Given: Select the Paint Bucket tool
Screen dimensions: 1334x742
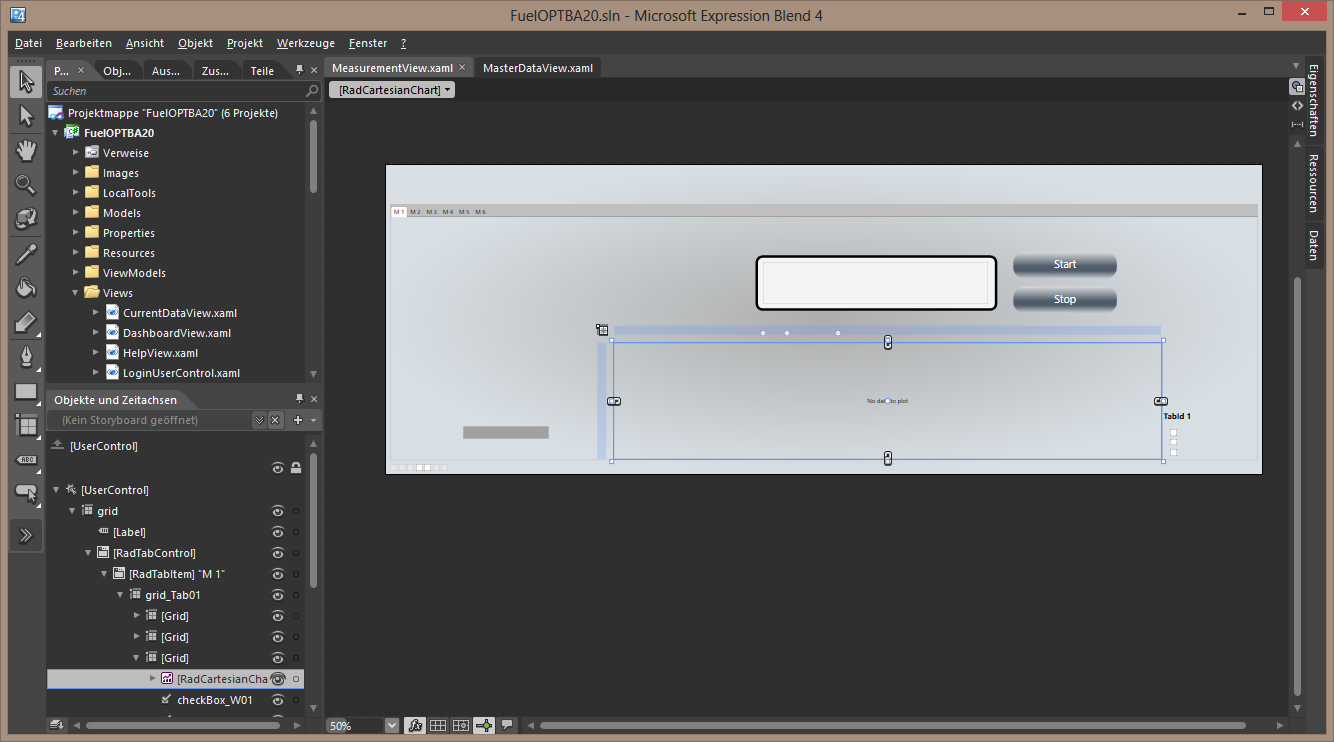Looking at the screenshot, I should pos(26,288).
